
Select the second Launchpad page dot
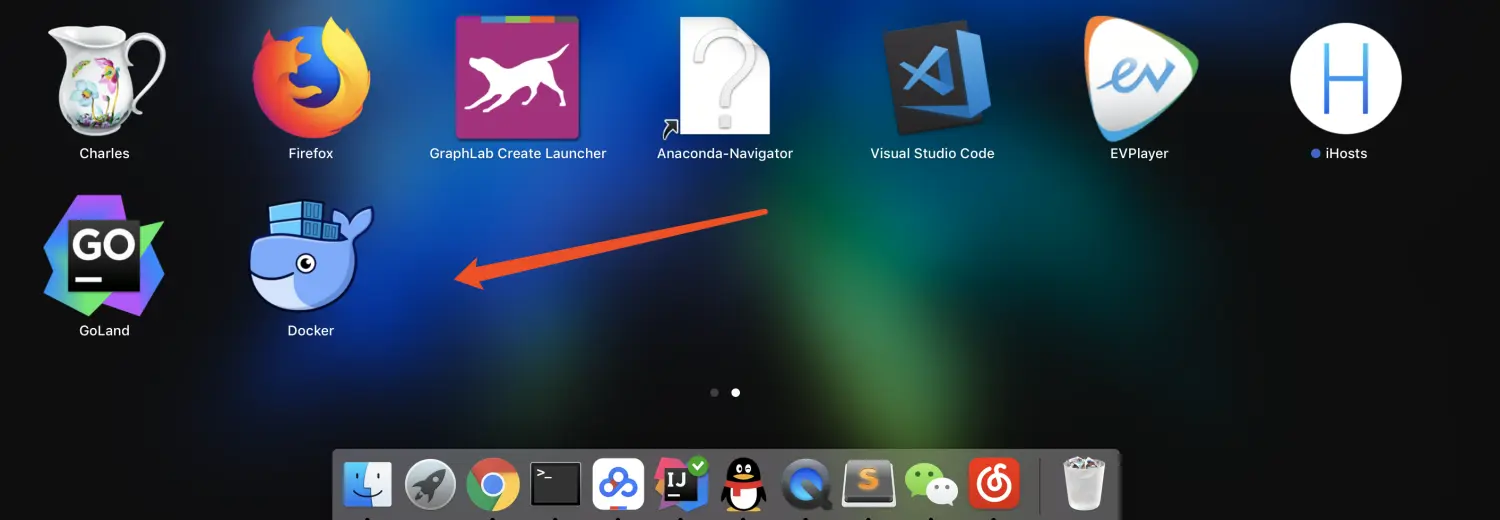click(x=736, y=393)
